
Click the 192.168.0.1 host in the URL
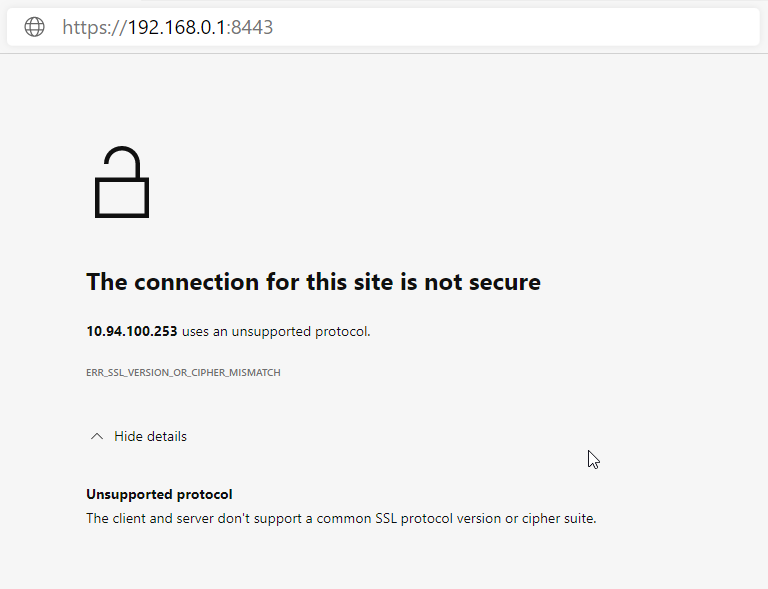pyautogui.click(x=177, y=27)
